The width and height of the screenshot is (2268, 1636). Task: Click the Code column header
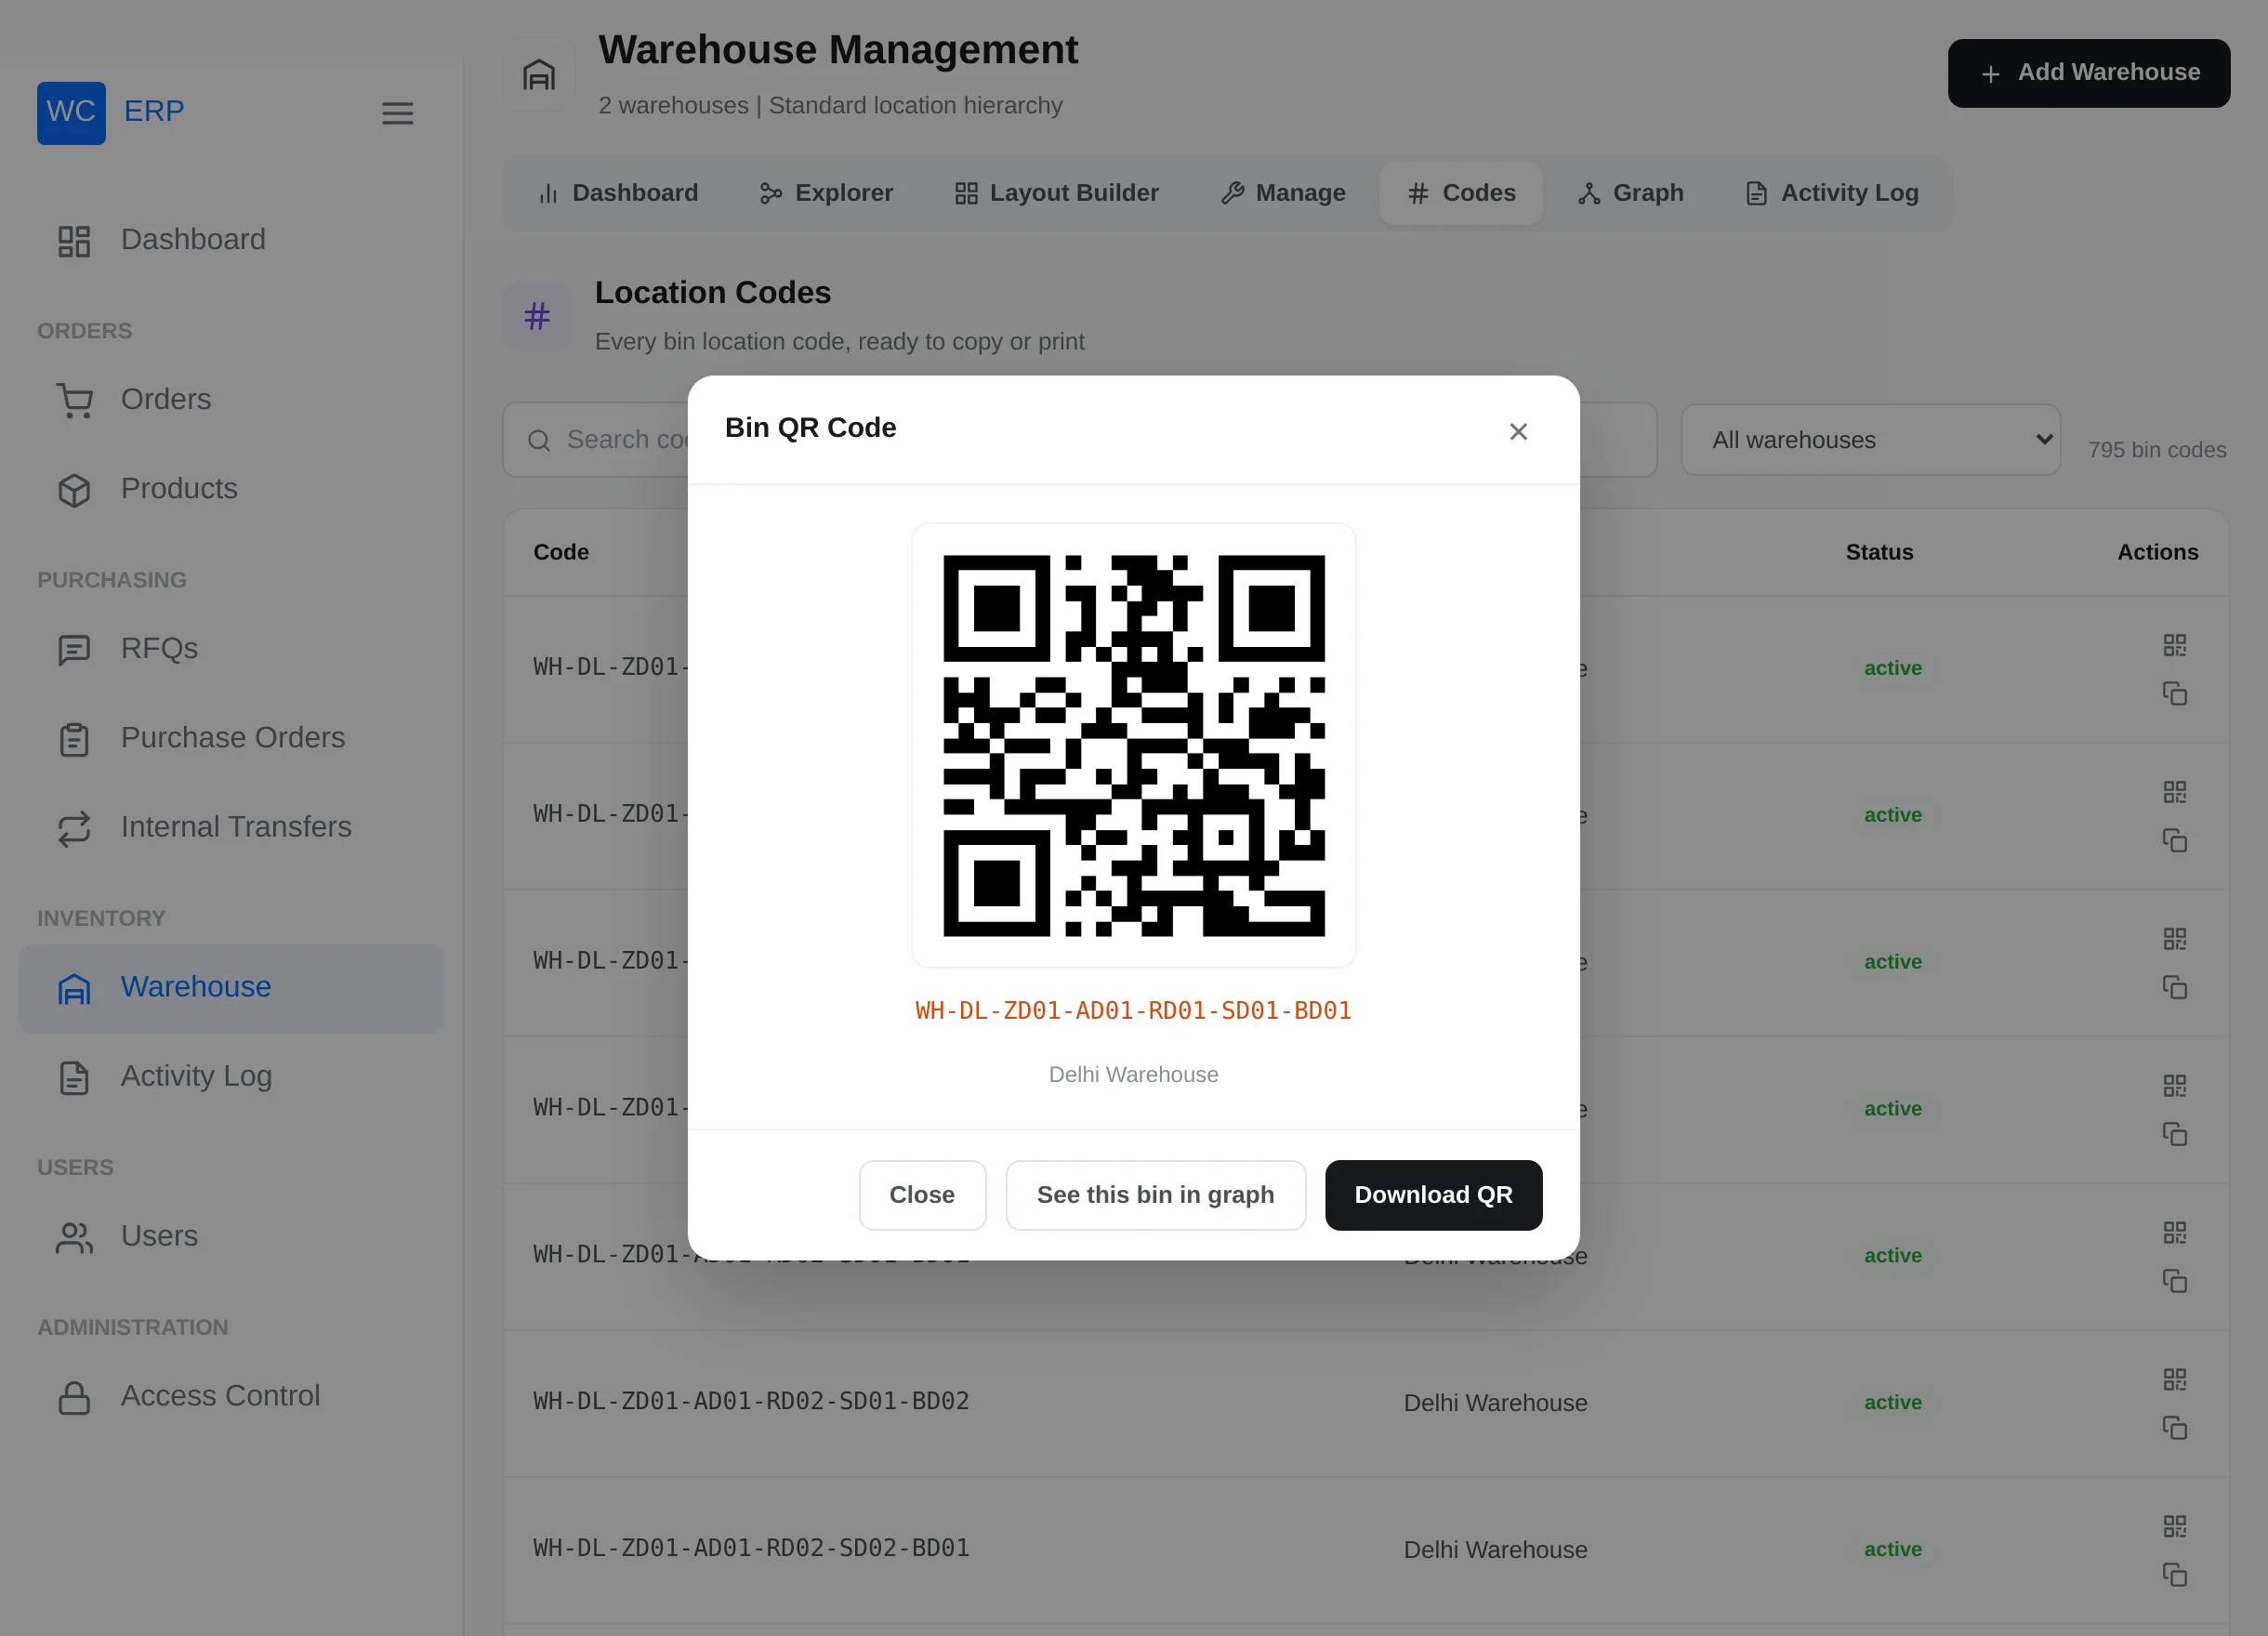(561, 553)
